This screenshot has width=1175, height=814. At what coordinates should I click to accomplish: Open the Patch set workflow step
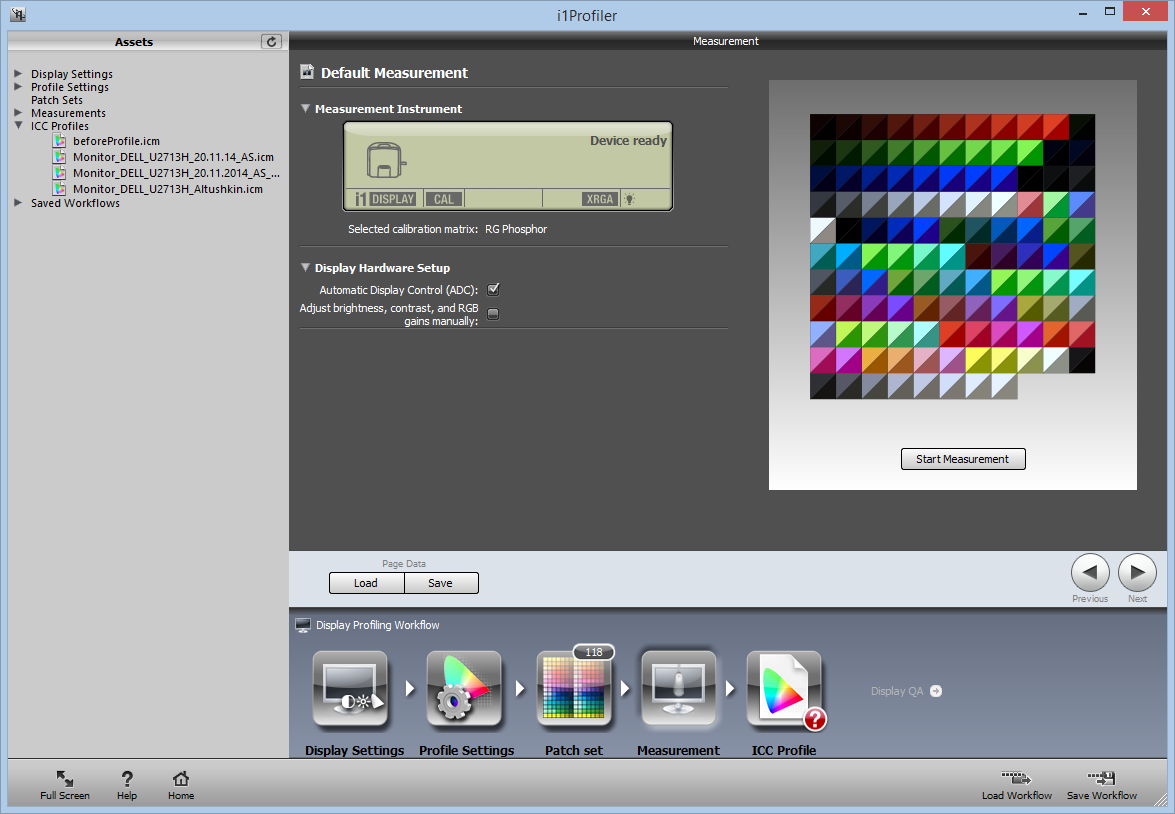coord(574,690)
